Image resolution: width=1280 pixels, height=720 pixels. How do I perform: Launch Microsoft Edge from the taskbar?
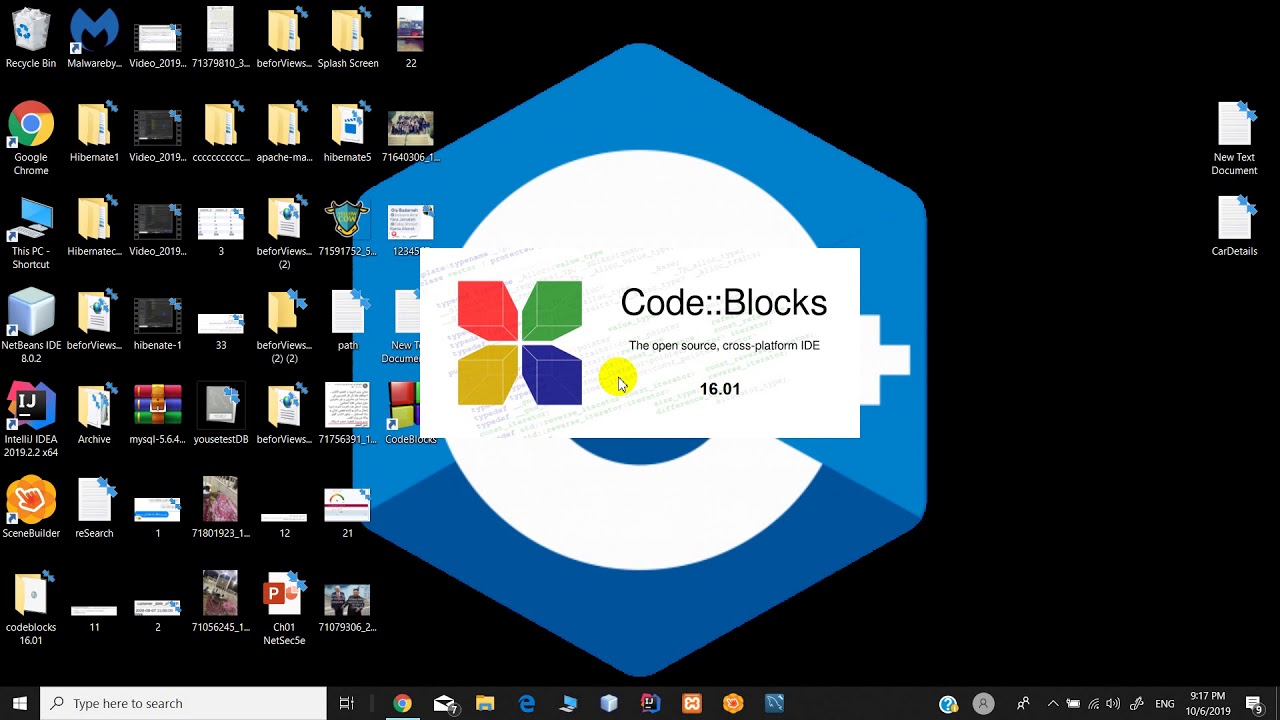(527, 703)
